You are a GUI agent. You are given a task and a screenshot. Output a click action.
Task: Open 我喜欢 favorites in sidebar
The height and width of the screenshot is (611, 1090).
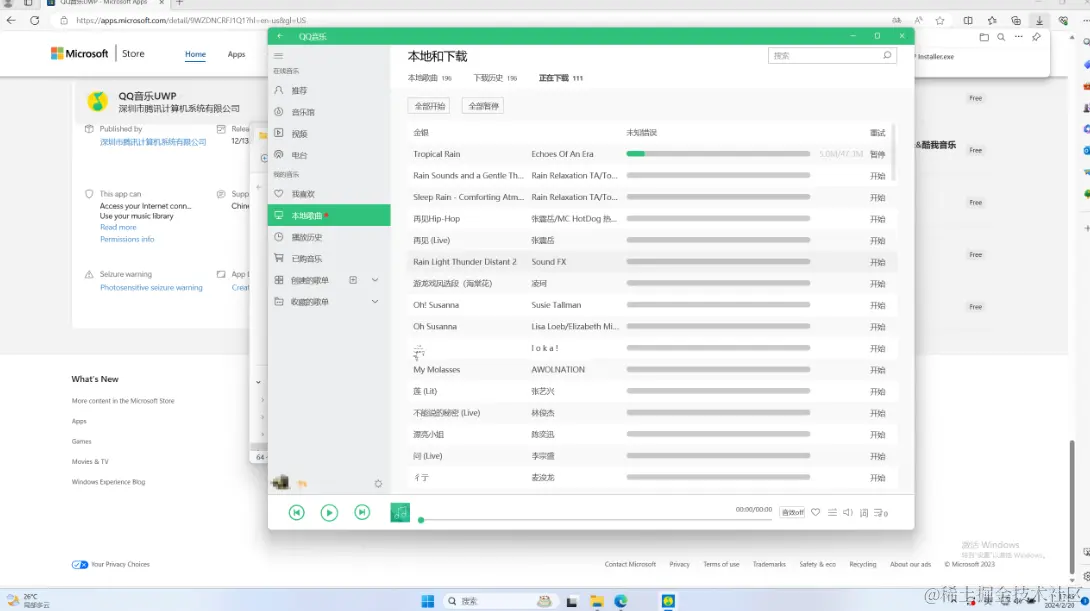click(x=303, y=194)
